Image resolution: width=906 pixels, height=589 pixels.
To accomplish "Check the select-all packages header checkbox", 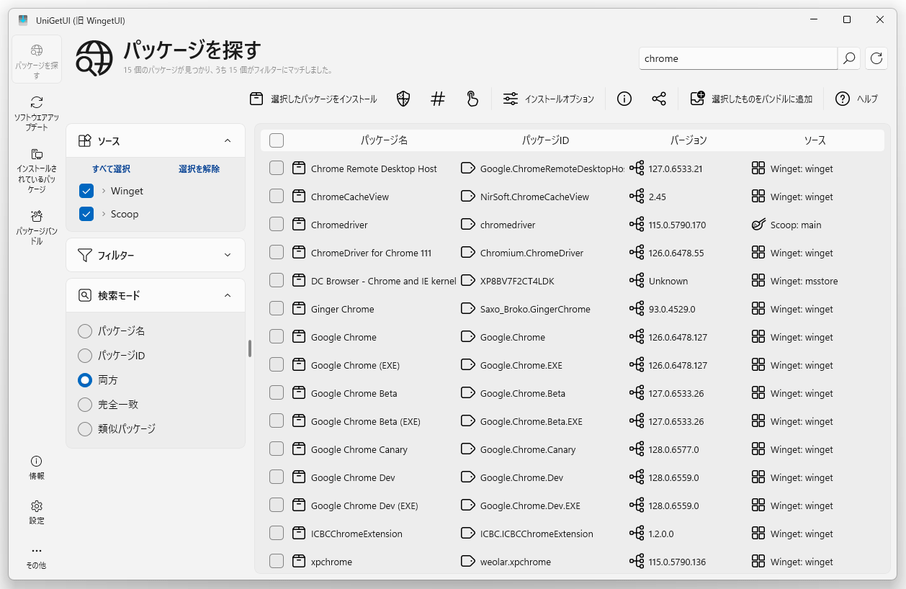I will [276, 140].
